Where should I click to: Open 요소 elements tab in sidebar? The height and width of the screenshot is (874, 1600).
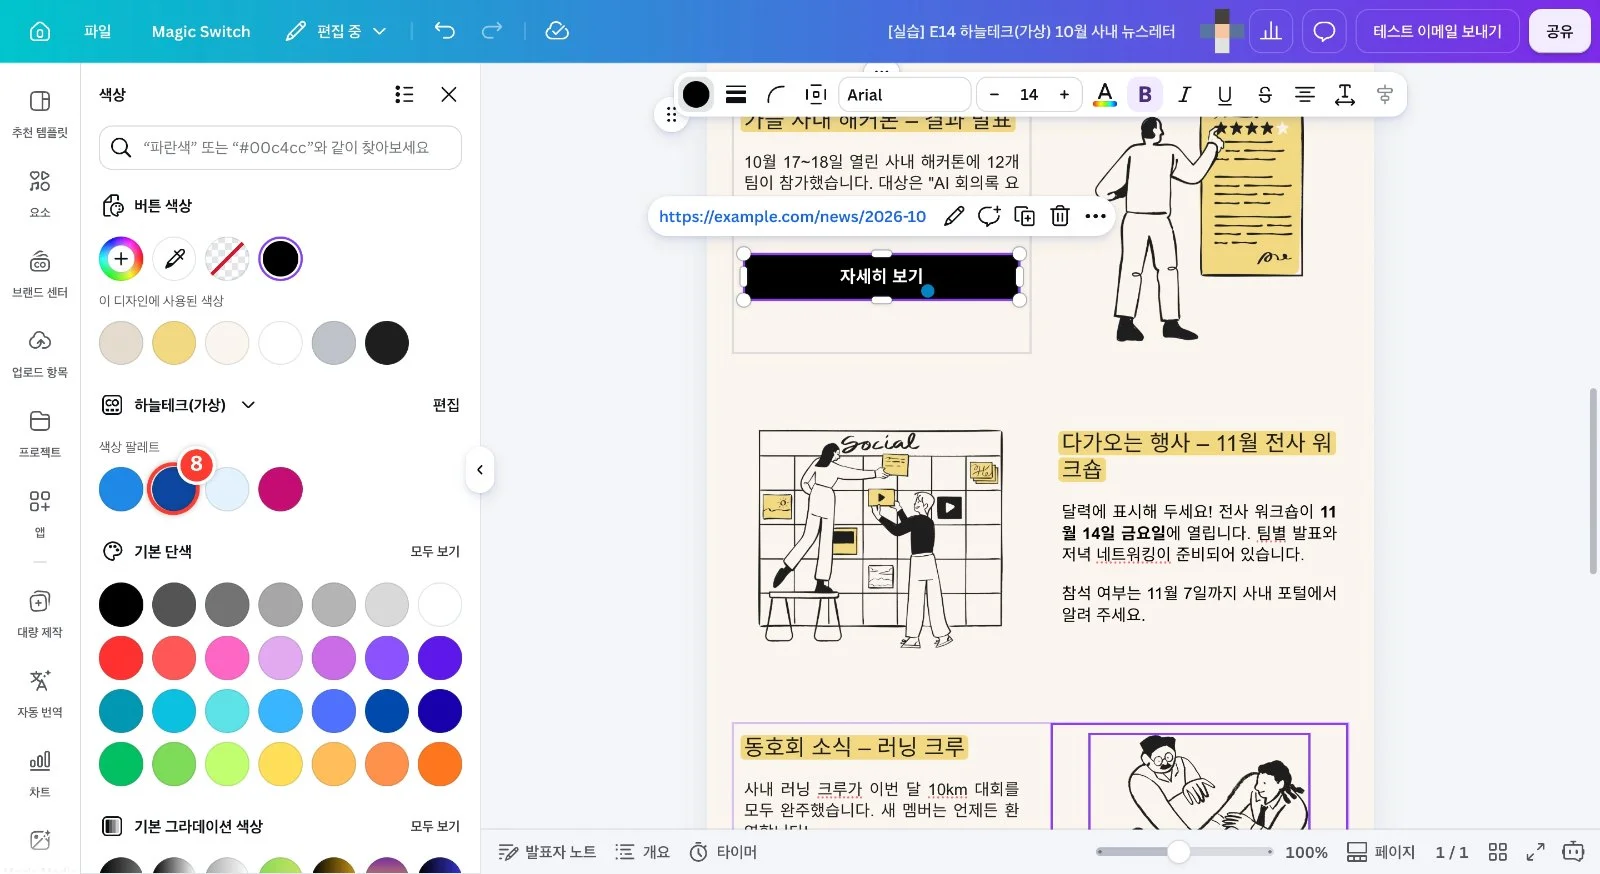point(40,194)
